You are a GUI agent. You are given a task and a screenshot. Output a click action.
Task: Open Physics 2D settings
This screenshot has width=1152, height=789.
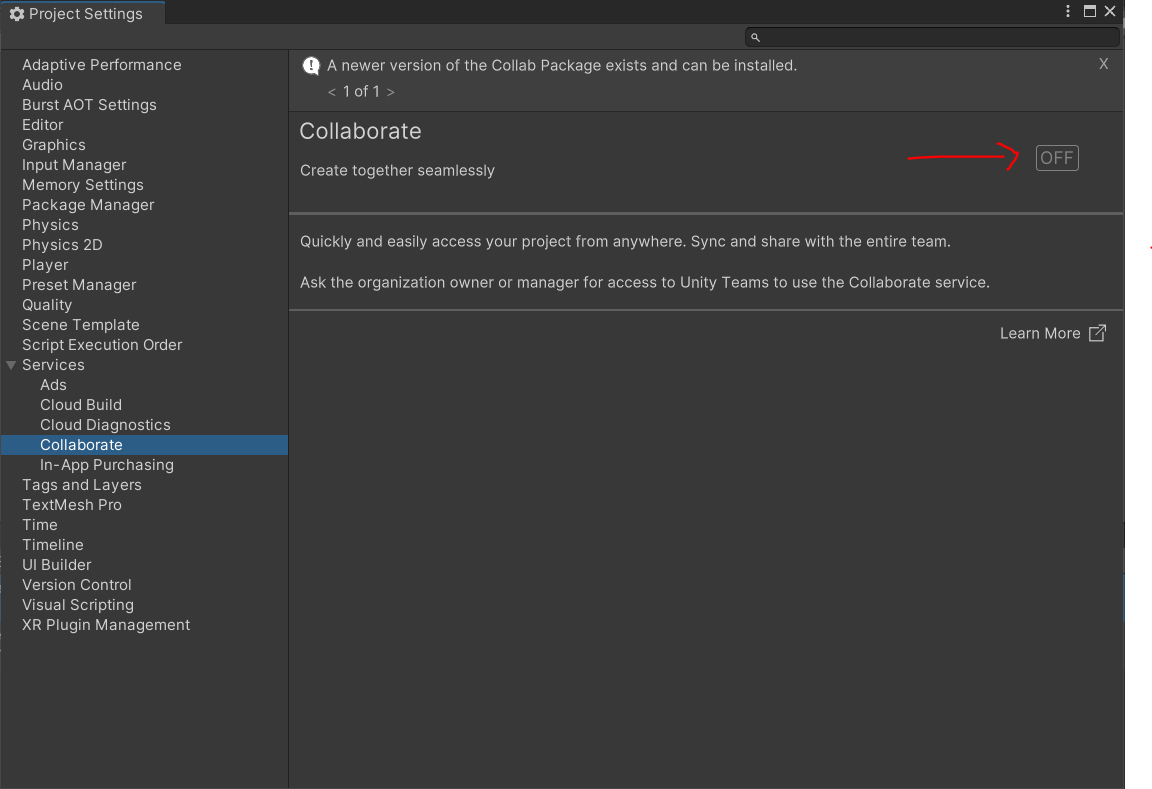[x=62, y=245]
